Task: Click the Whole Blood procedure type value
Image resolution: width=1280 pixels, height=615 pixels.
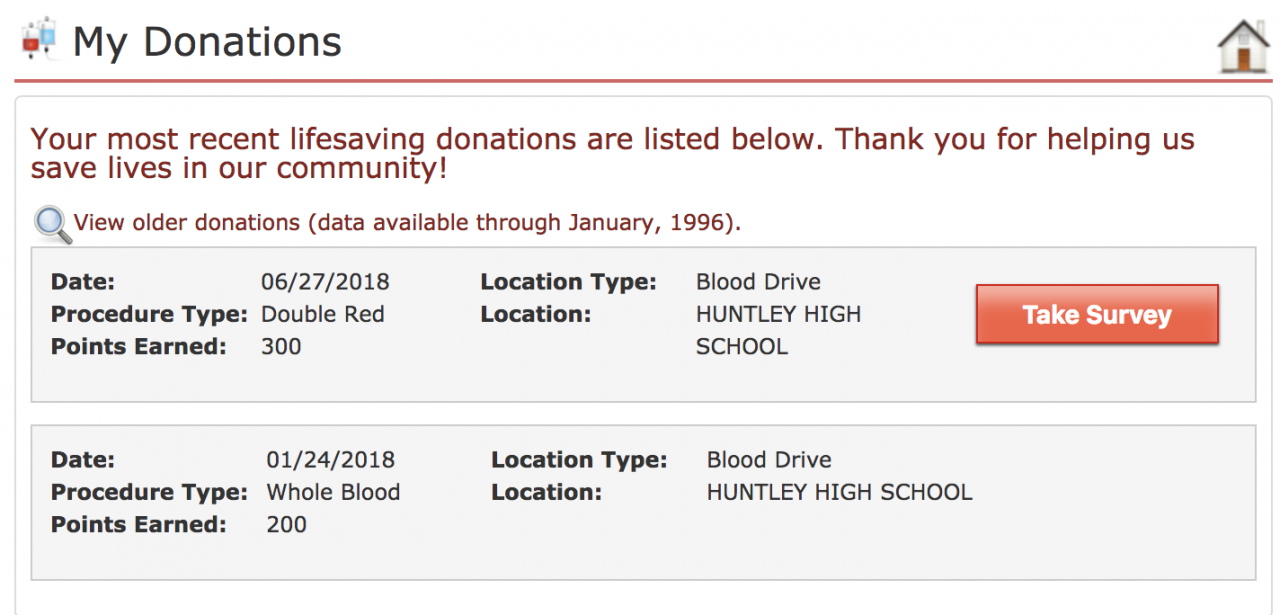Action: 333,492
